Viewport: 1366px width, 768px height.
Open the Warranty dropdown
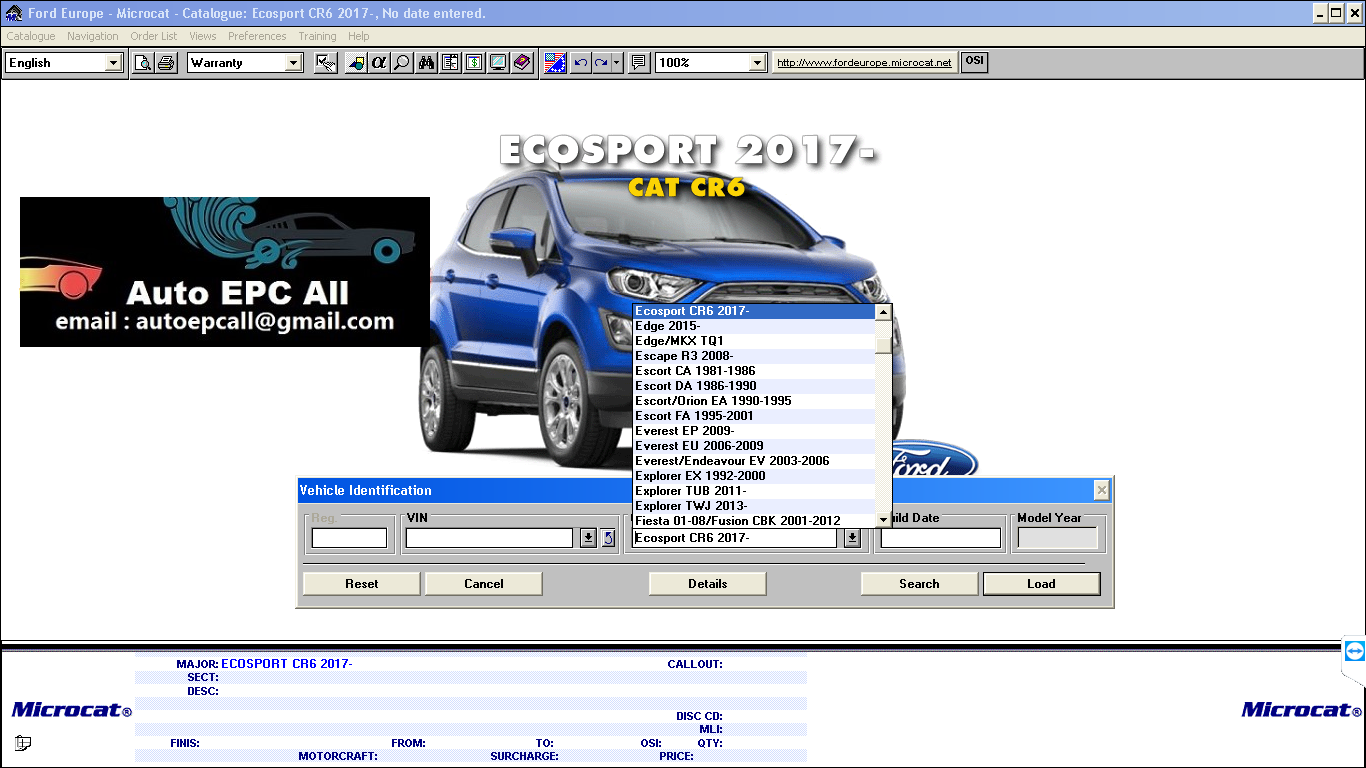(x=293, y=62)
